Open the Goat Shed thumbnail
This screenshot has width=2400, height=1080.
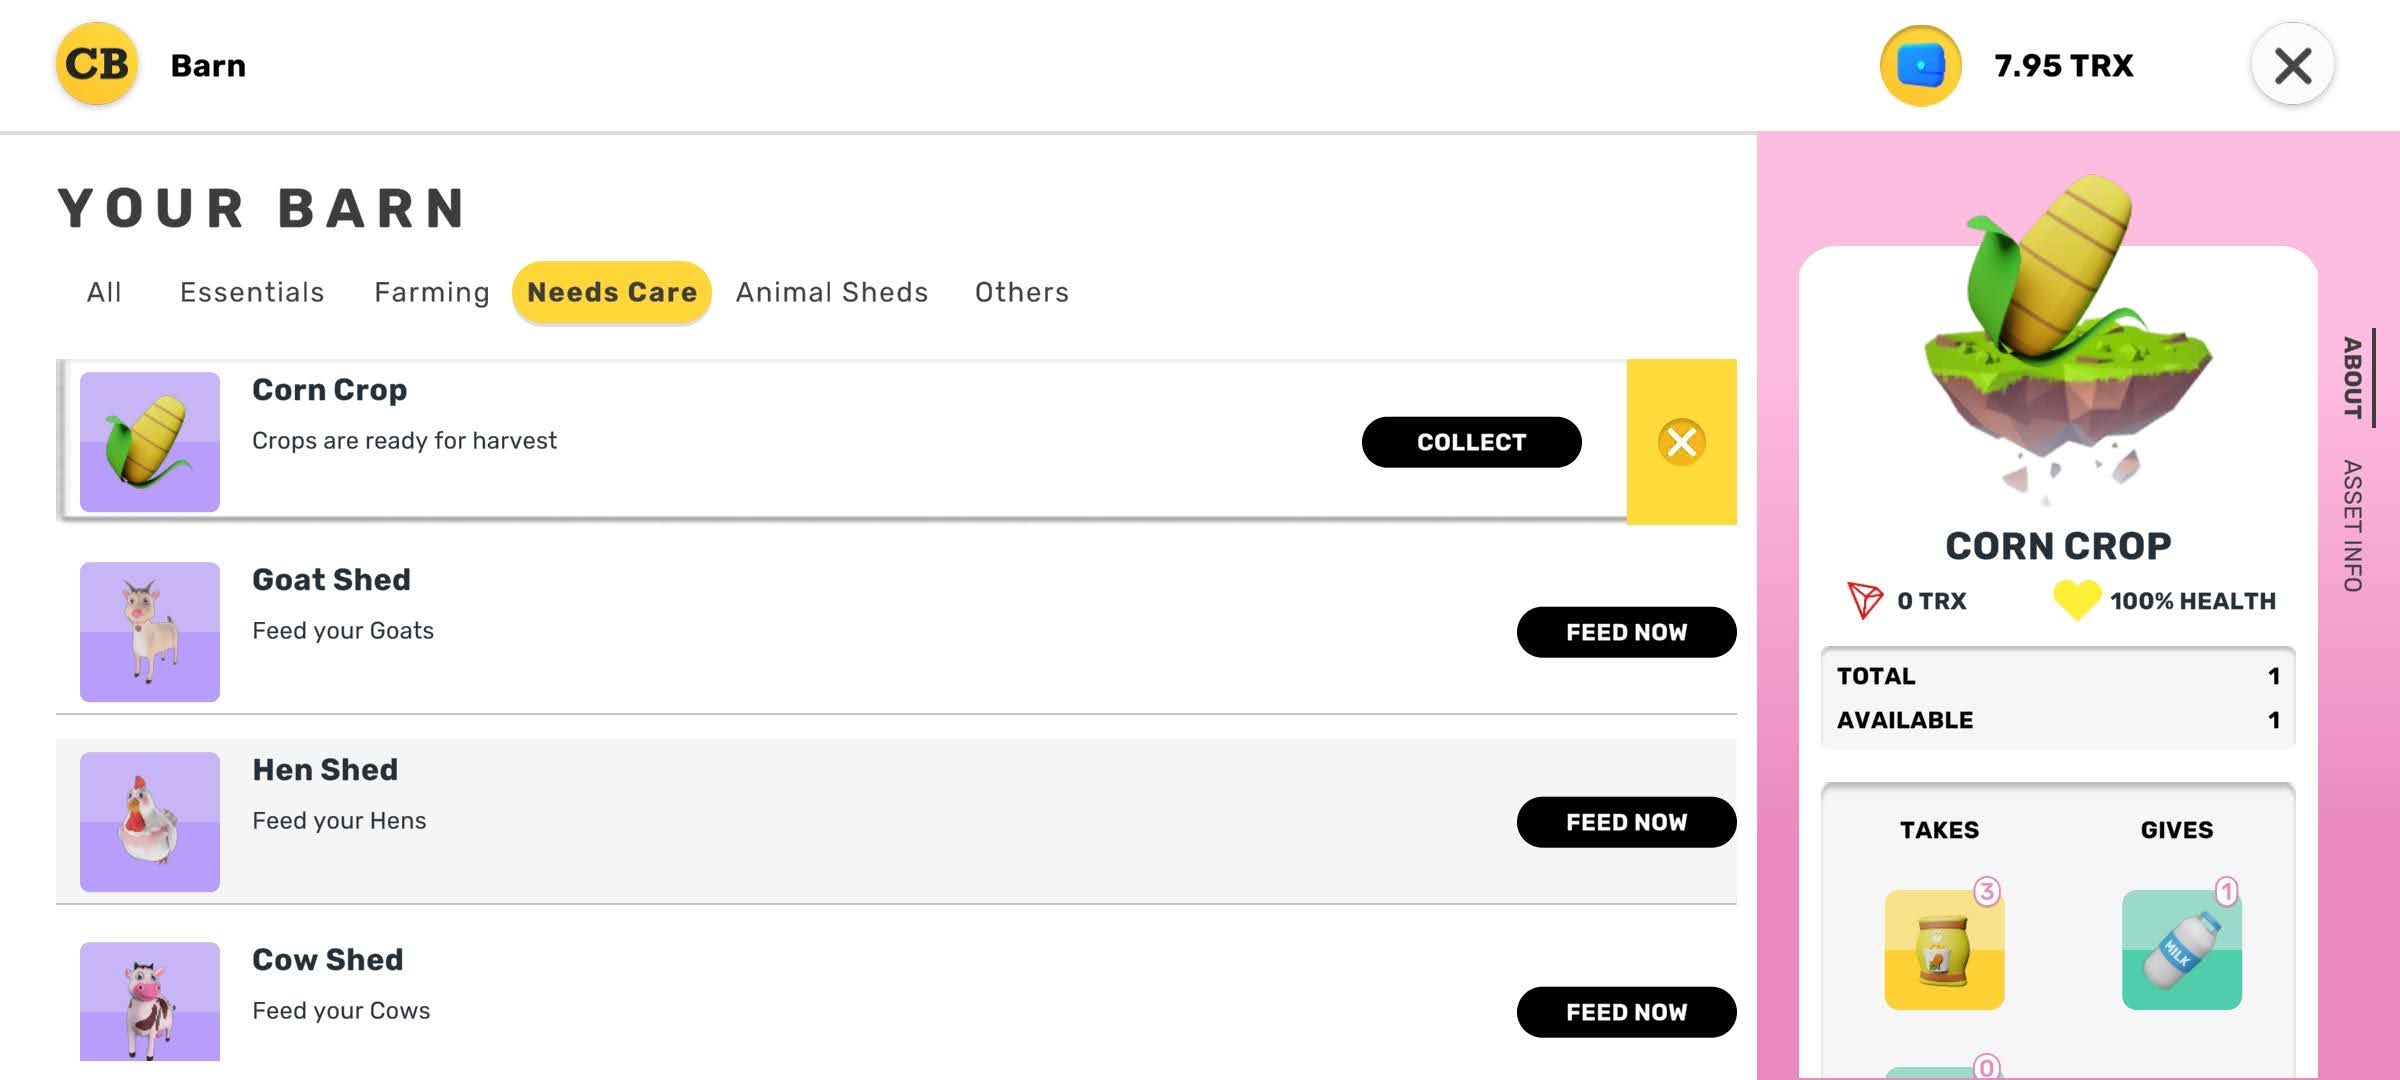point(150,632)
